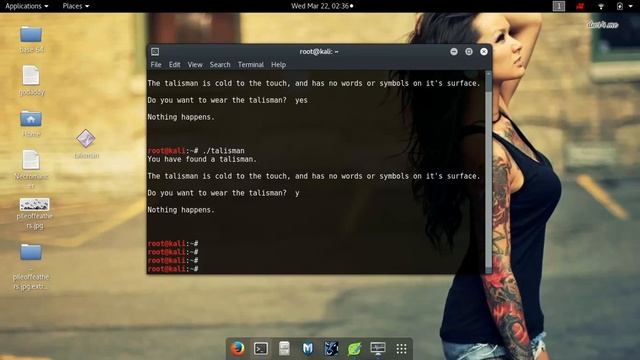The width and height of the screenshot is (640, 360).
Task: Show all applications grid from the dock
Action: coord(401,349)
